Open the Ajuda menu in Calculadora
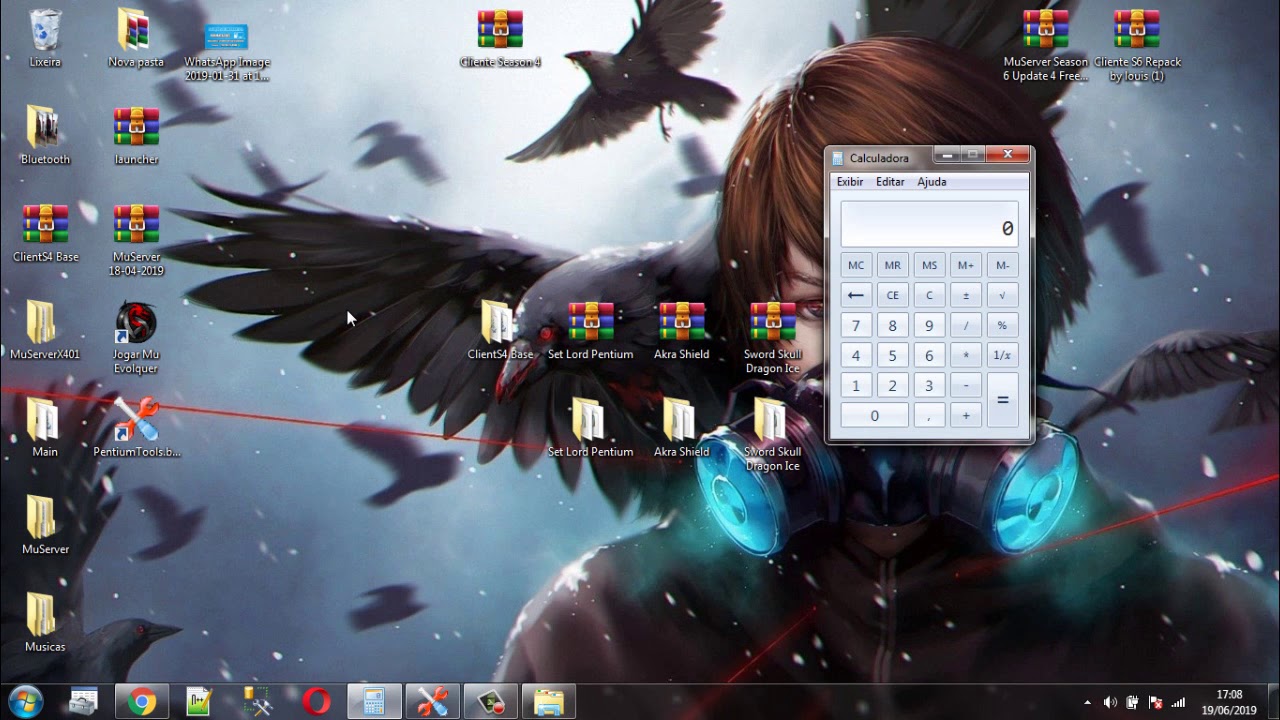This screenshot has width=1280, height=720. (932, 182)
